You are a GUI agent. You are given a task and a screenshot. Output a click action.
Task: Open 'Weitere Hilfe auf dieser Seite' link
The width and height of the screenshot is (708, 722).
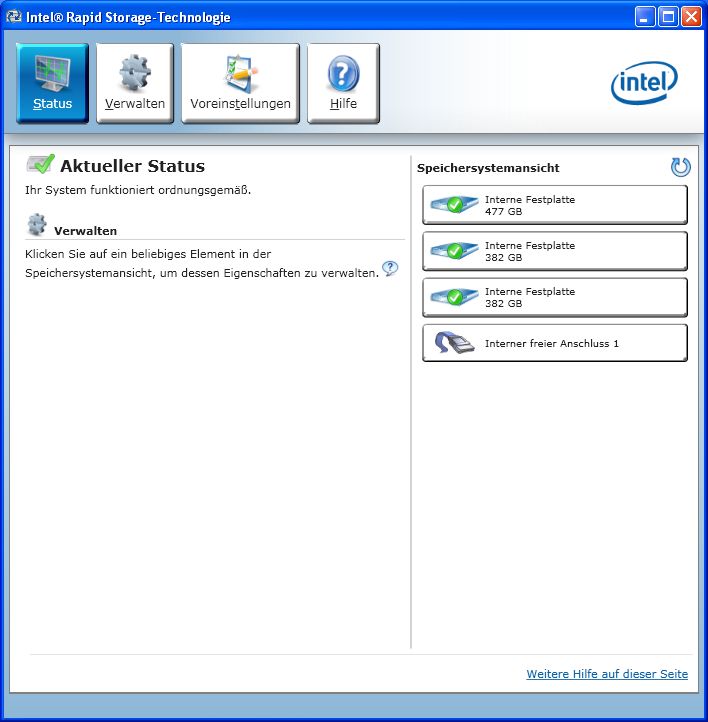[607, 674]
